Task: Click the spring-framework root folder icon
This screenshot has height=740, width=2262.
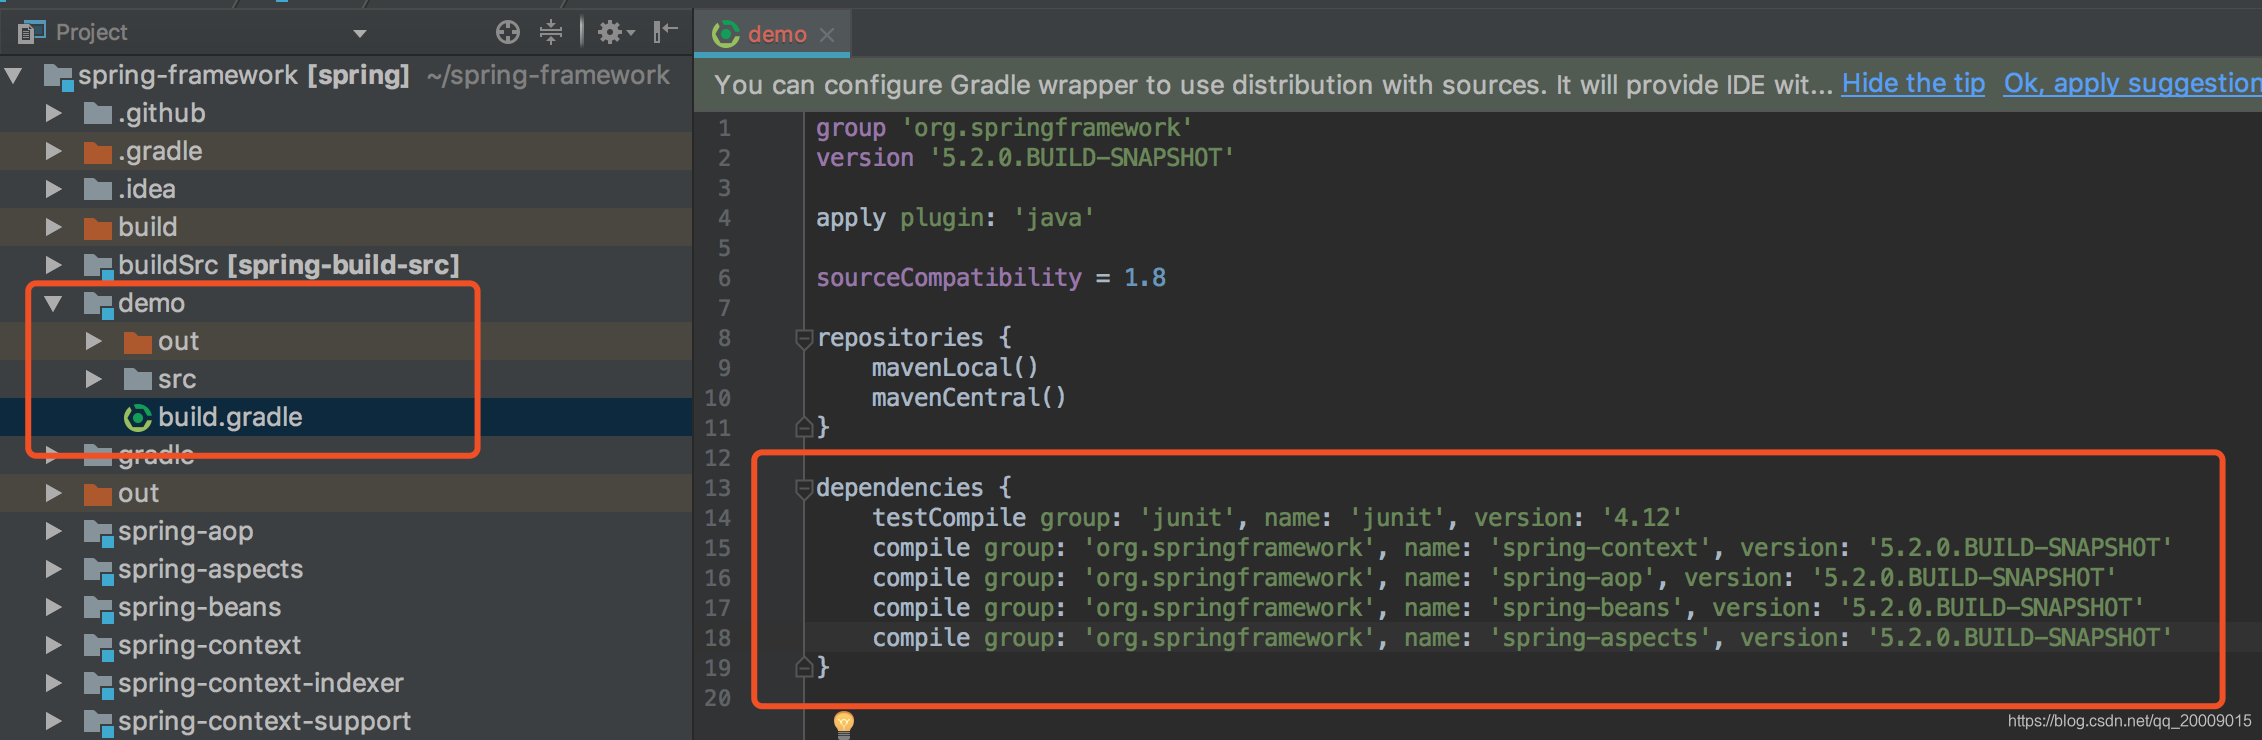Action: 58,76
